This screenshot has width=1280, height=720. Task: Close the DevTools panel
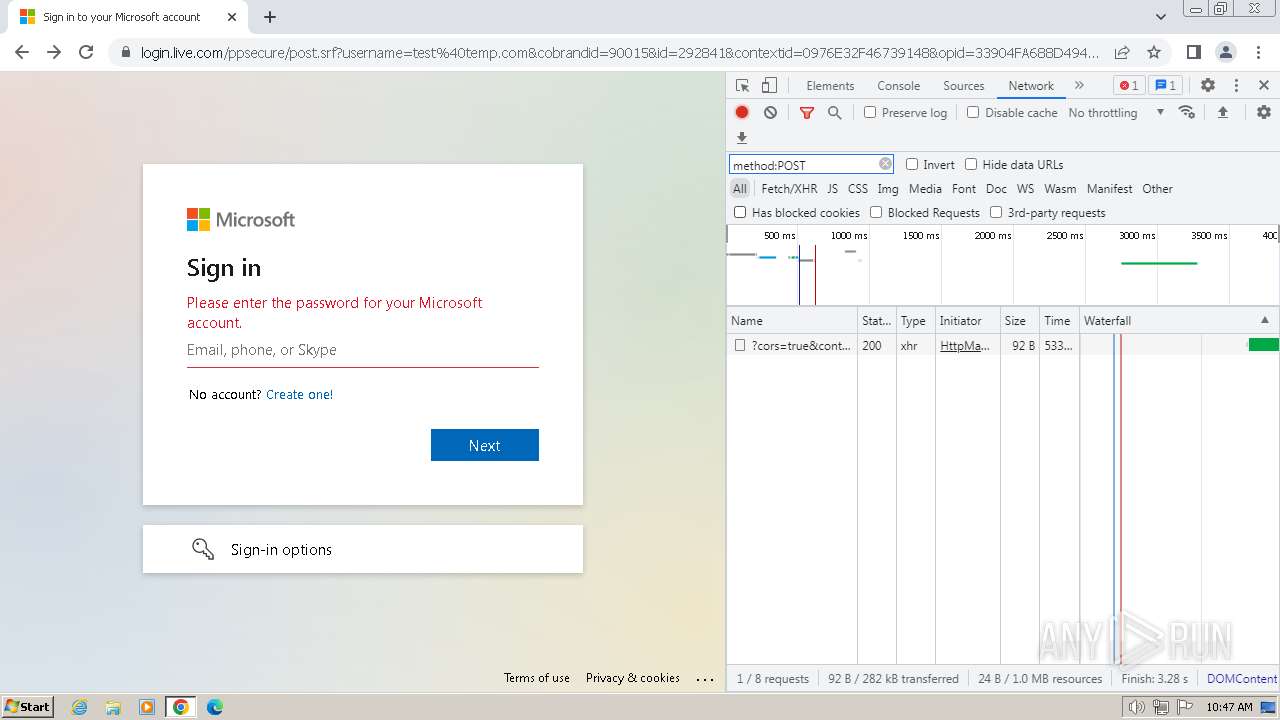(x=1264, y=86)
